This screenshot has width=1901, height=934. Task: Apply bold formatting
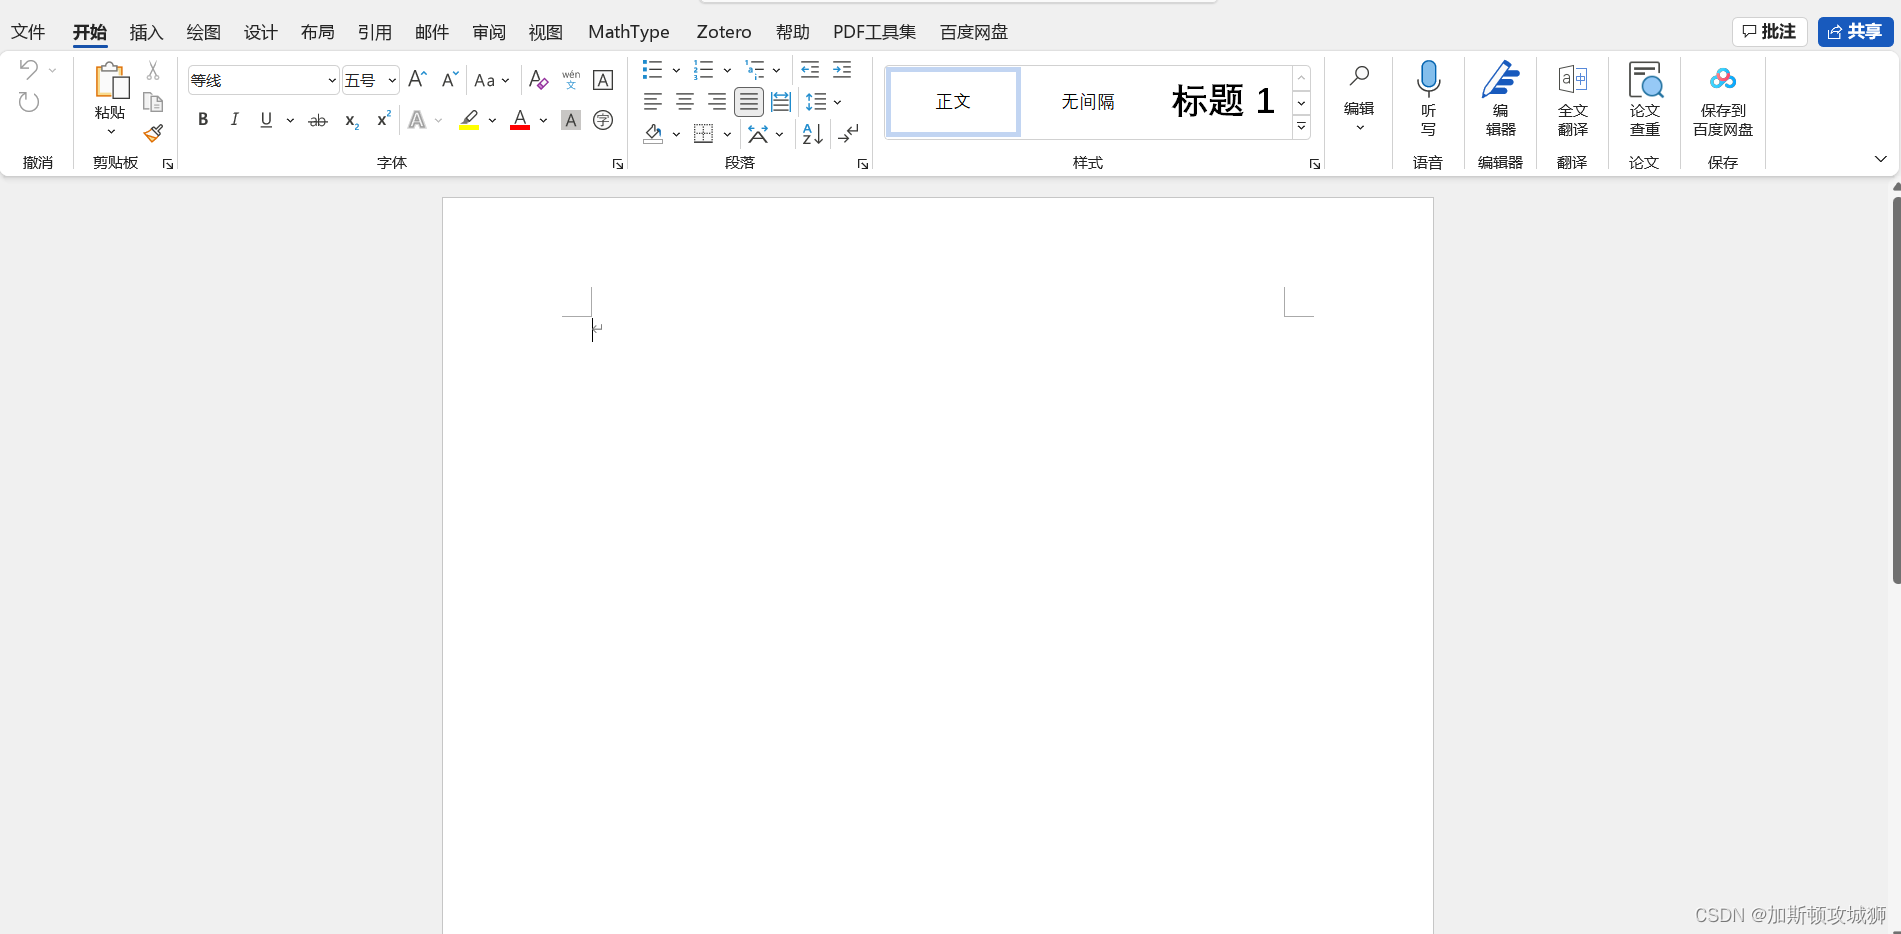pyautogui.click(x=203, y=119)
